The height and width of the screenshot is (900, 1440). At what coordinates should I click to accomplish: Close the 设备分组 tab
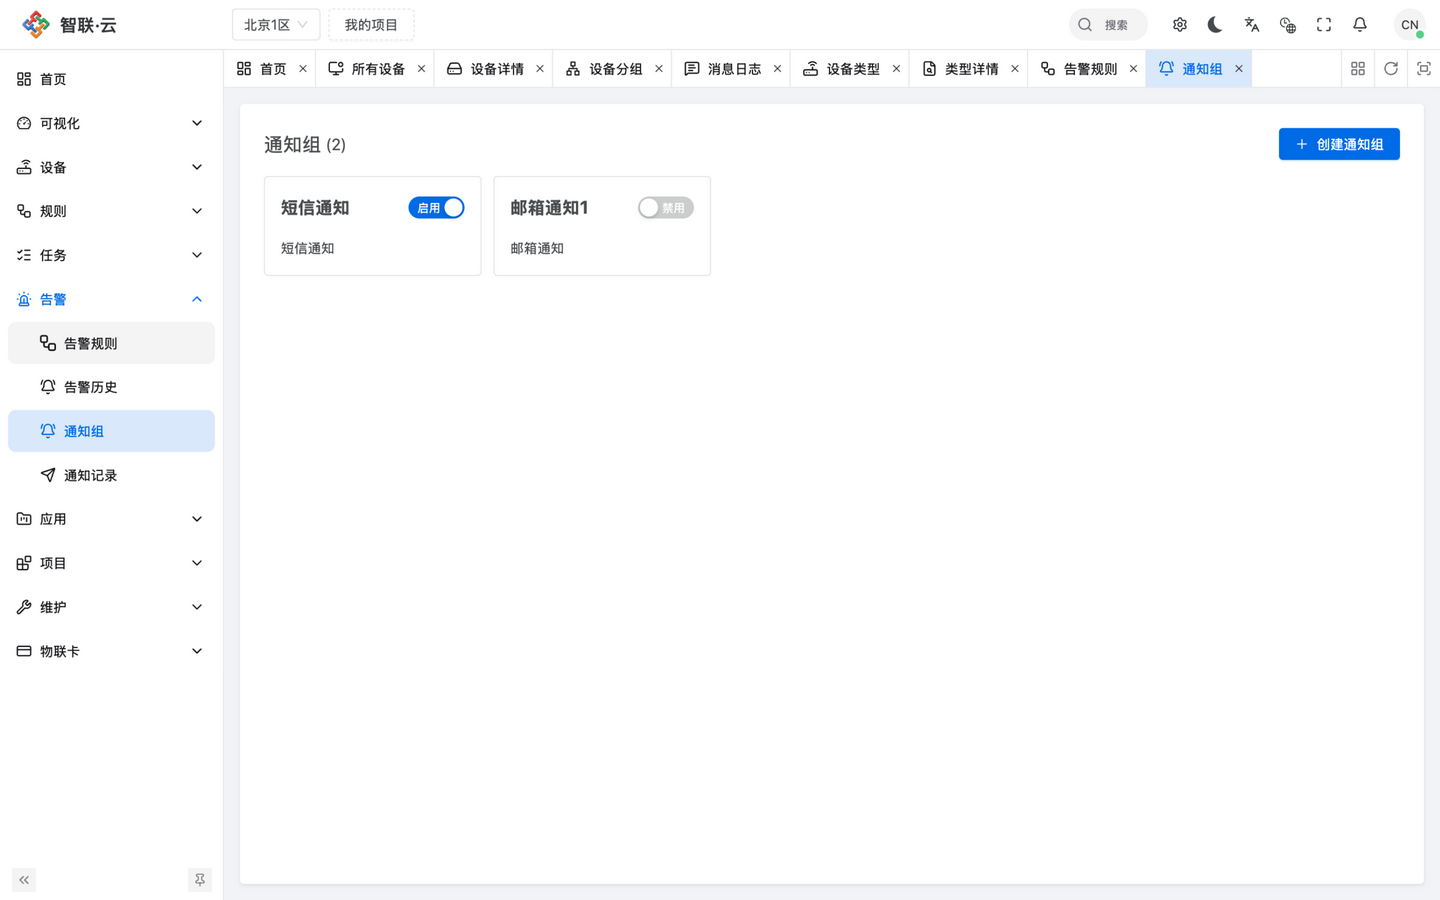(x=659, y=69)
